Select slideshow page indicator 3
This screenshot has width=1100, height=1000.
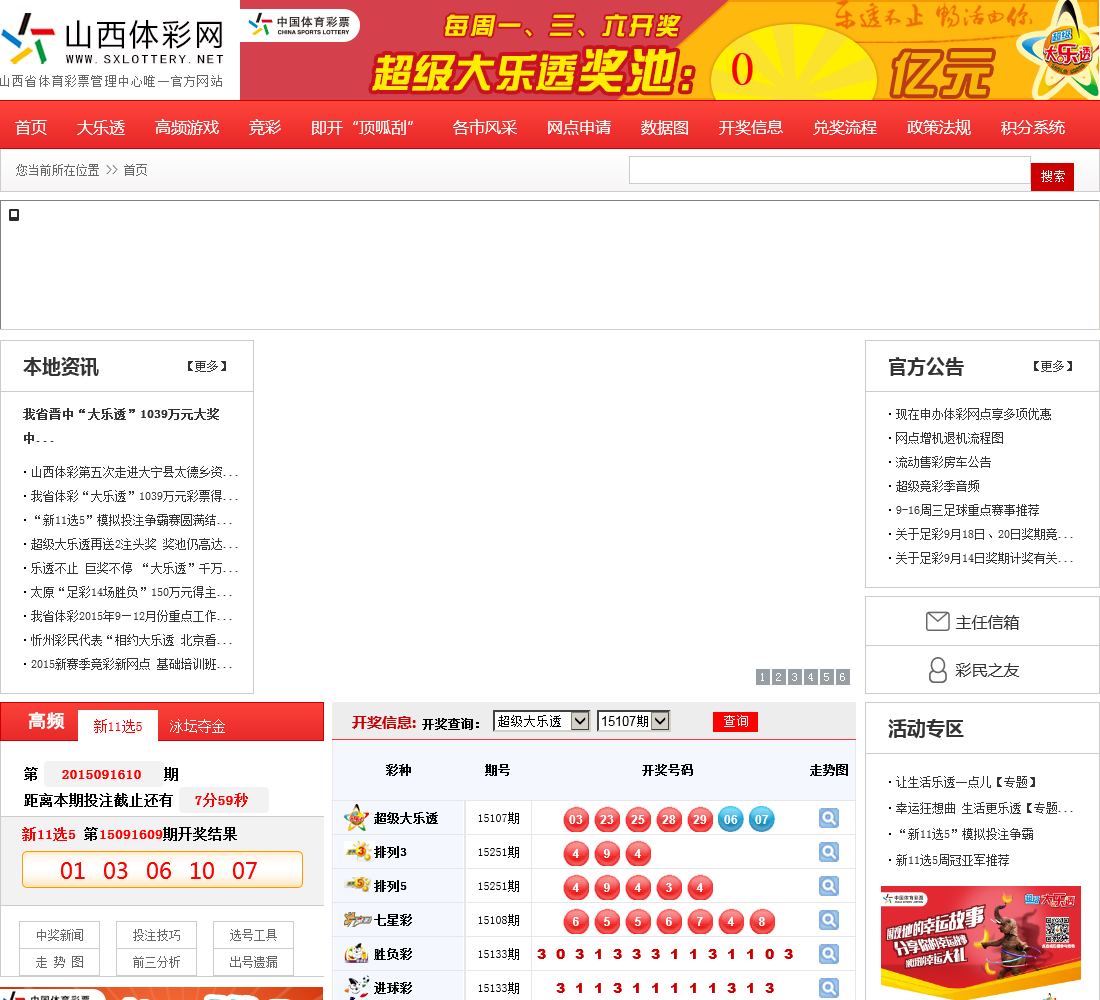click(x=794, y=676)
